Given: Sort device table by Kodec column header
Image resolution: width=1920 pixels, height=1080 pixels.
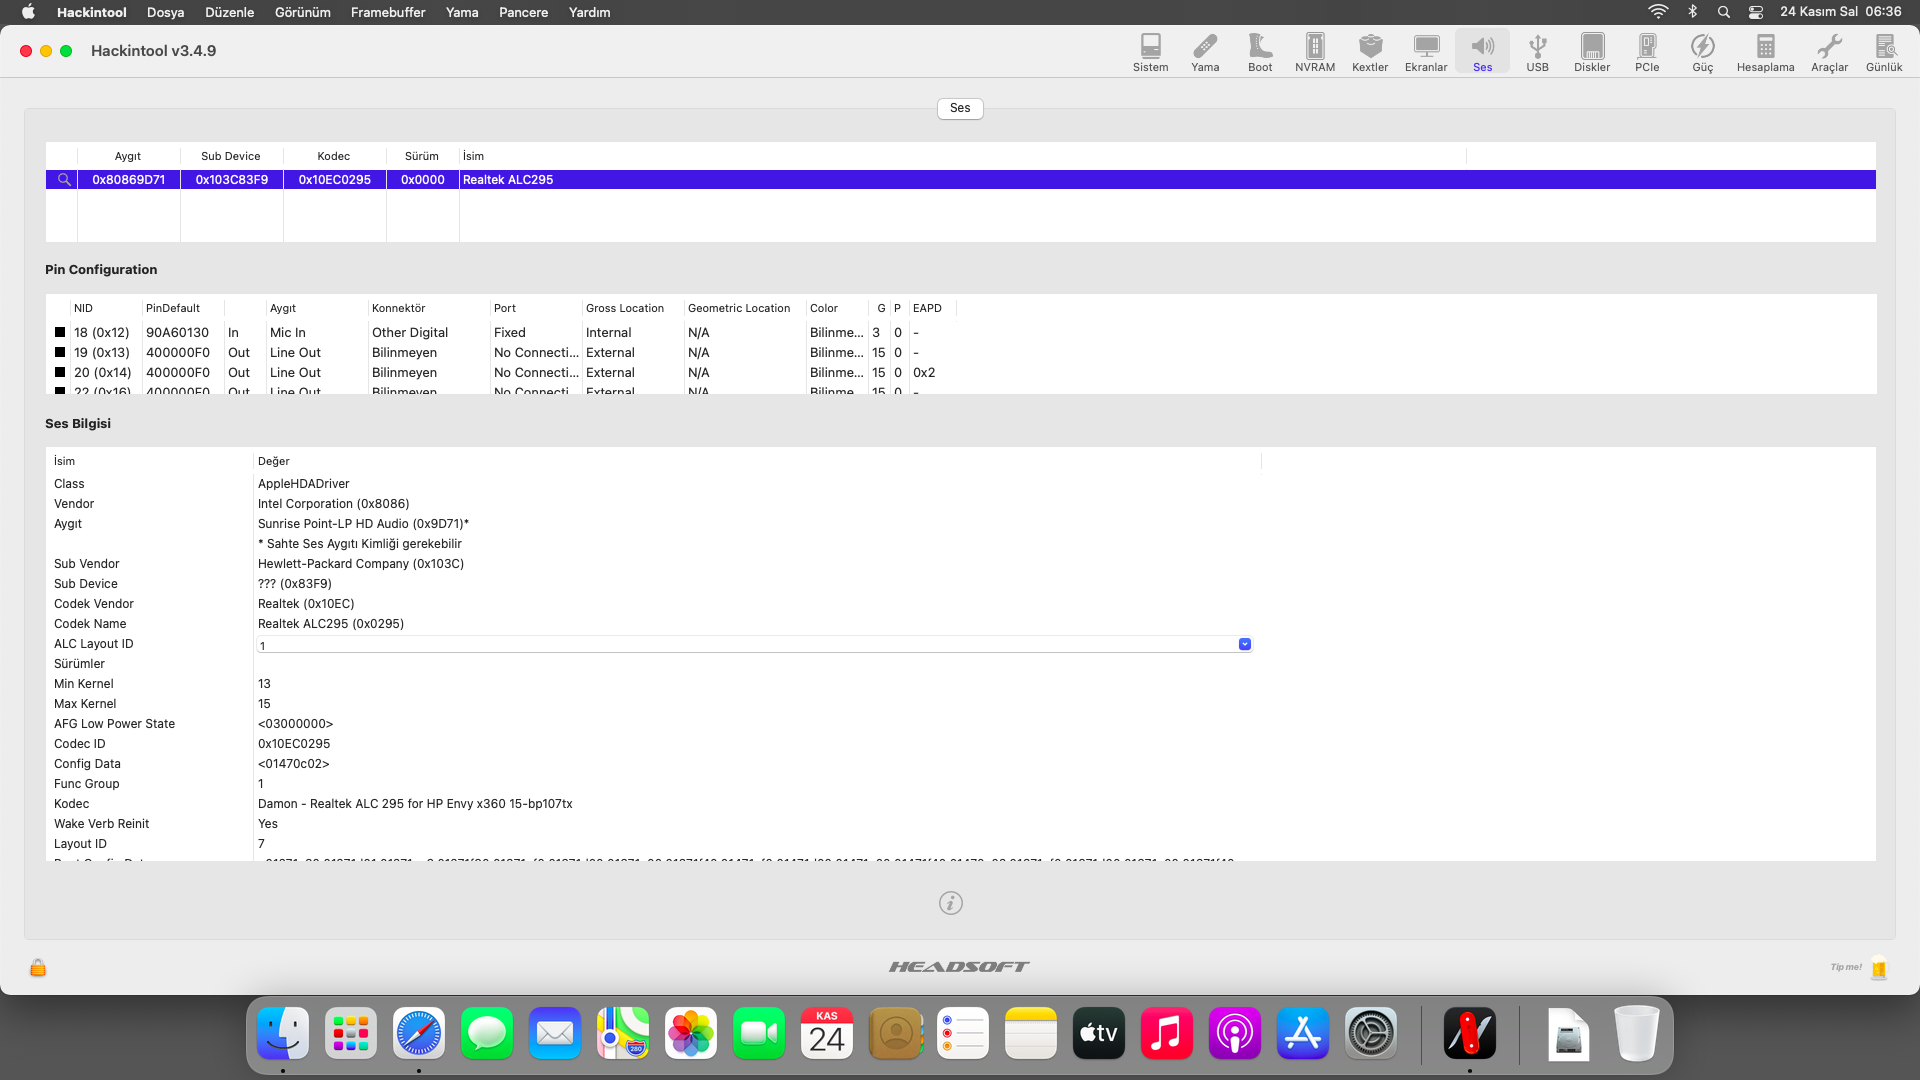Looking at the screenshot, I should pyautogui.click(x=333, y=156).
